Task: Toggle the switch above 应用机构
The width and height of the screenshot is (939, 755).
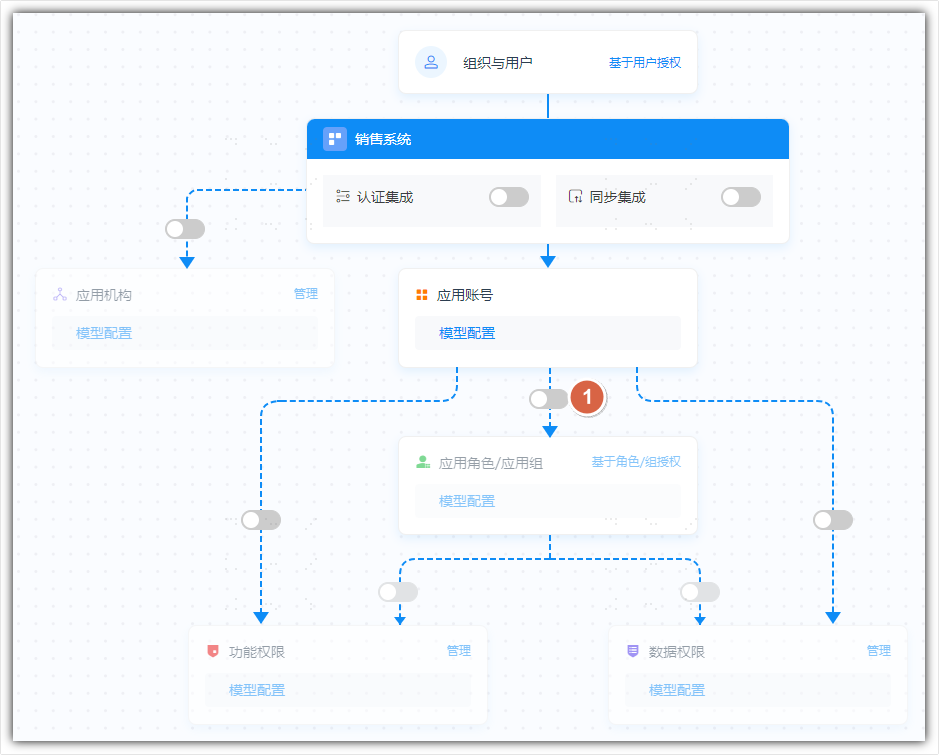Action: click(x=185, y=229)
